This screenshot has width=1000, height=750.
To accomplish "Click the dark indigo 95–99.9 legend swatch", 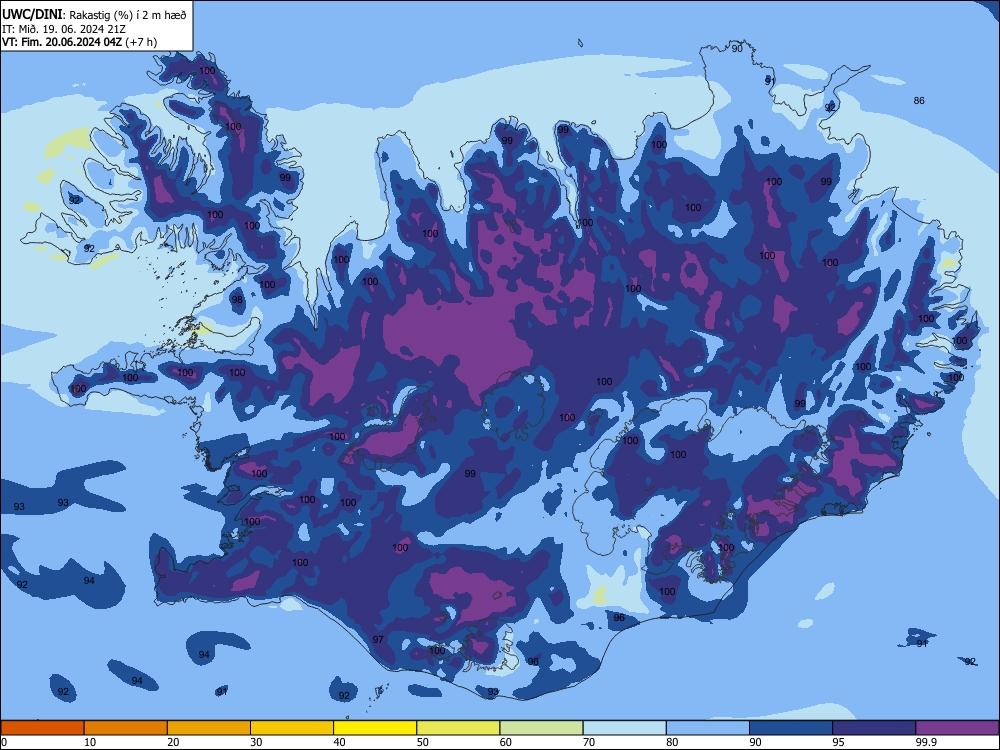I will [874, 728].
